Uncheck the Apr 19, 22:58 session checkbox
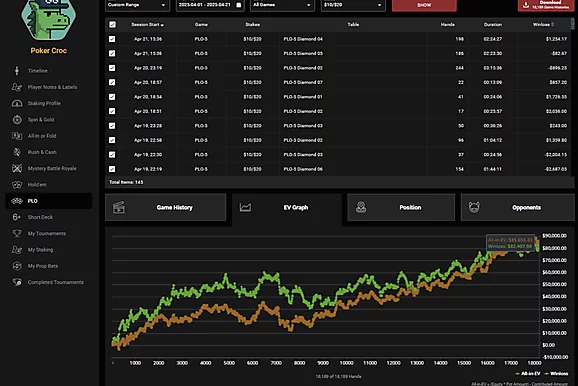The image size is (578, 386). pyautogui.click(x=112, y=140)
